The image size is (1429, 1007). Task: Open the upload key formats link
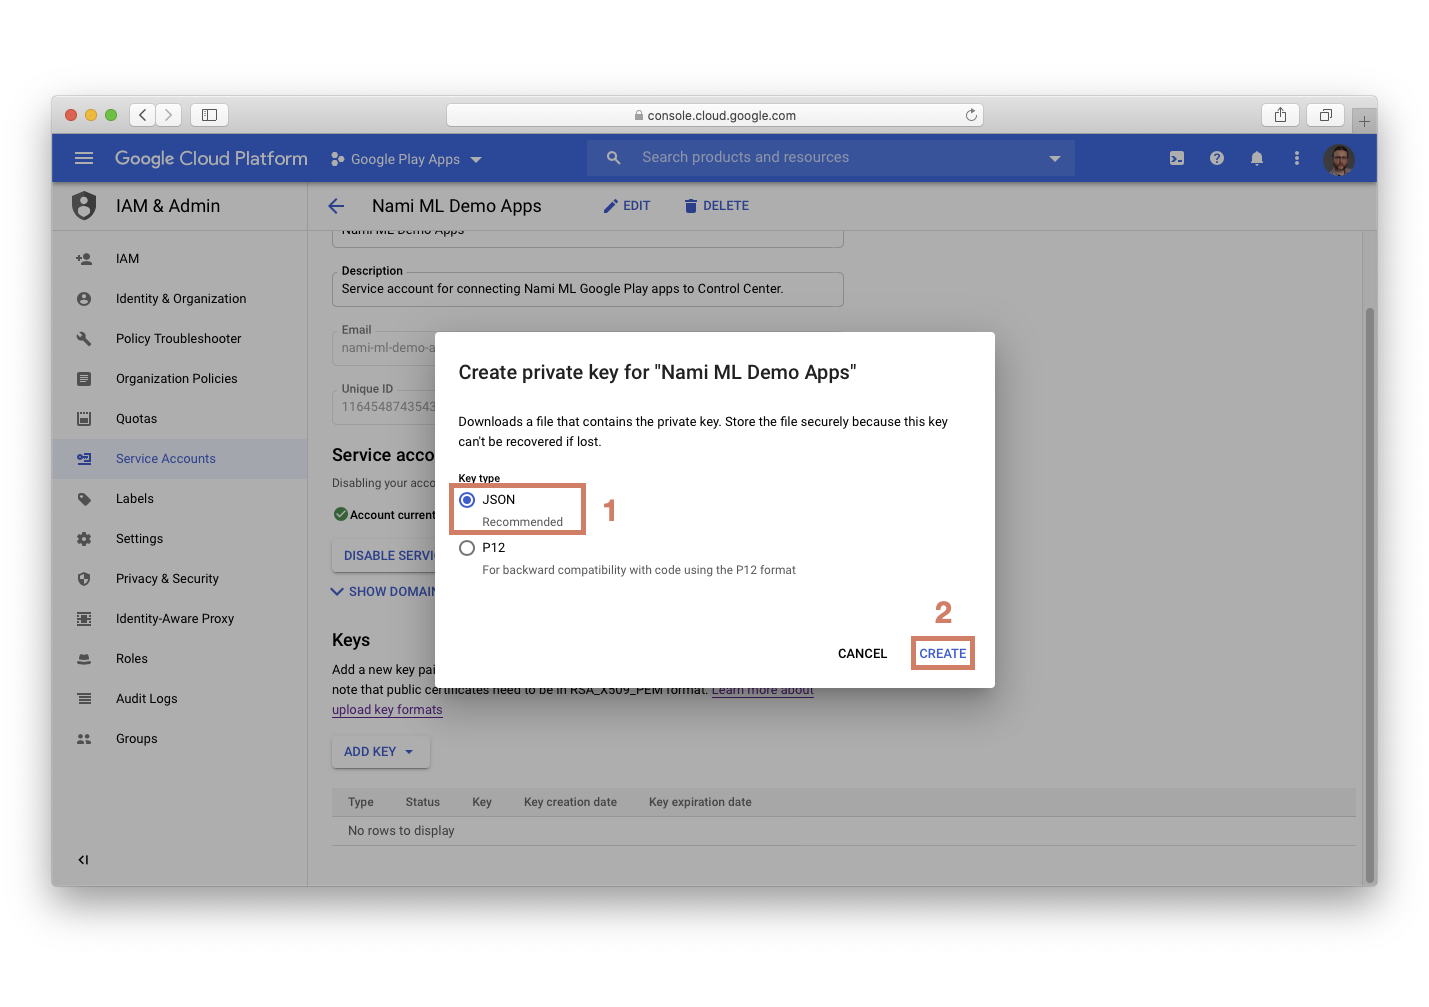click(387, 710)
